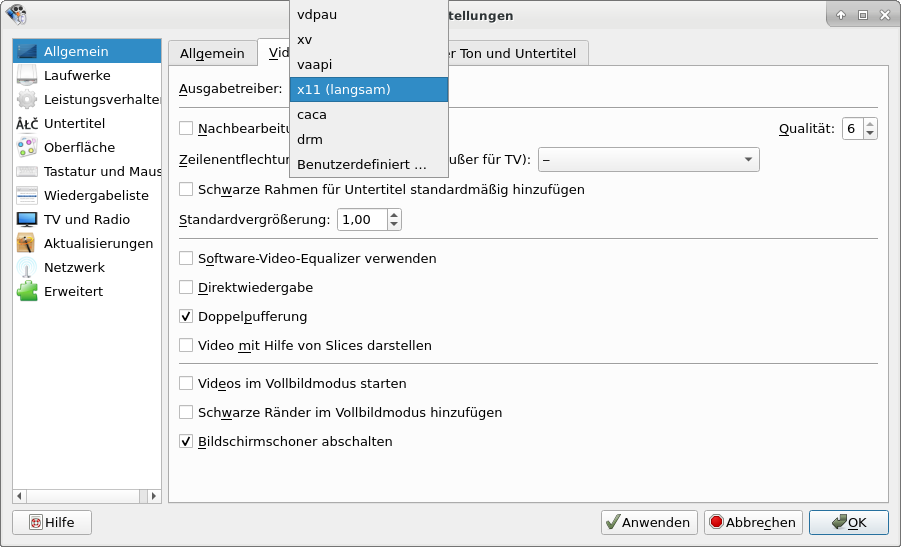This screenshot has width=901, height=547.
Task: Select the Untertitel category icon
Action: tap(27, 124)
